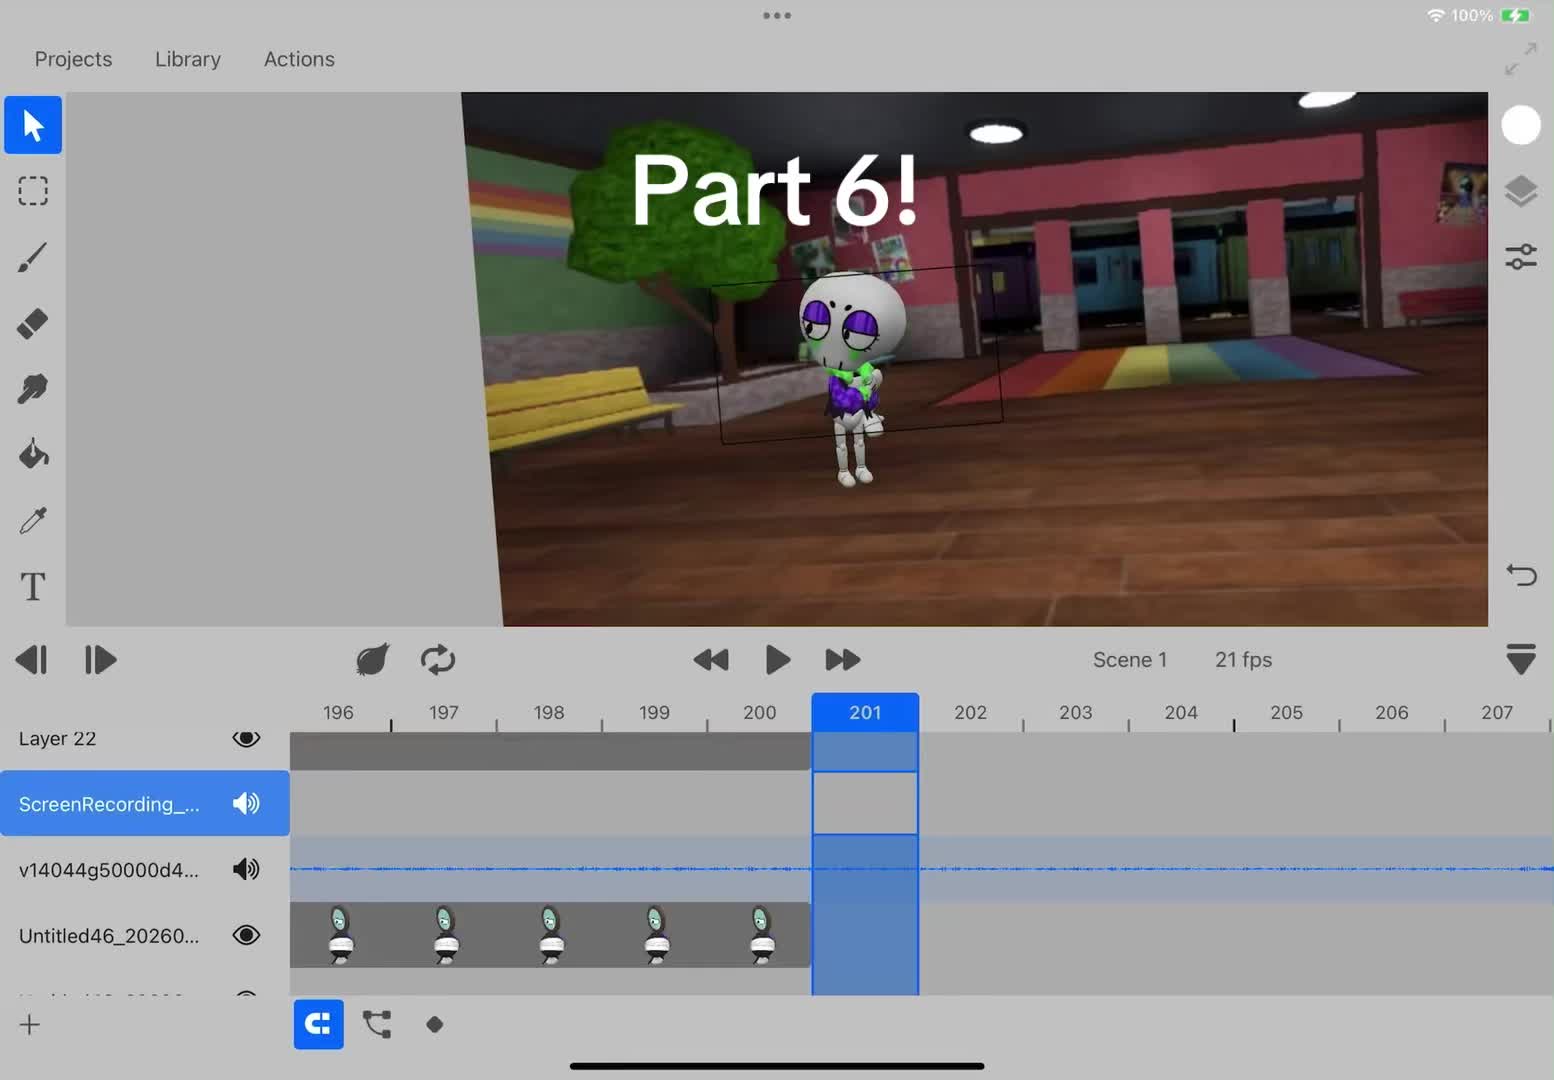Mute the ScreenRecording audio layer

tap(246, 803)
